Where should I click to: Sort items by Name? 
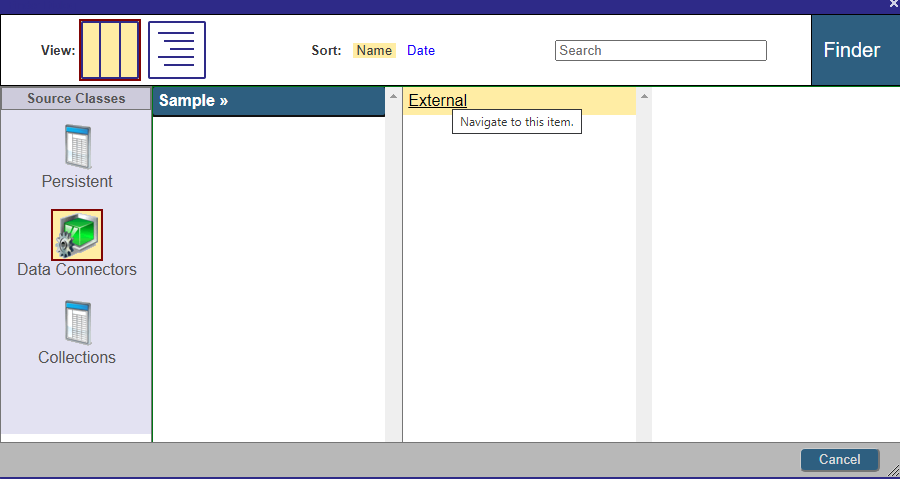pyautogui.click(x=374, y=50)
